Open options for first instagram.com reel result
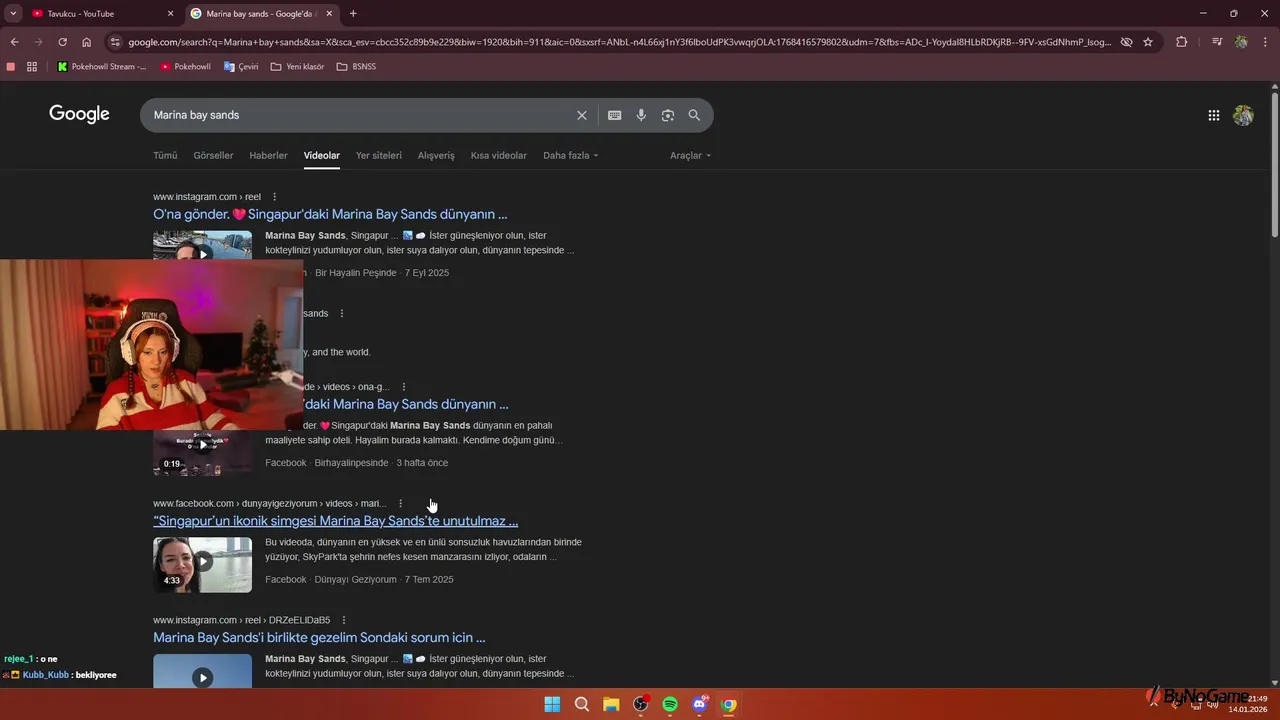1280x720 pixels. 275,197
